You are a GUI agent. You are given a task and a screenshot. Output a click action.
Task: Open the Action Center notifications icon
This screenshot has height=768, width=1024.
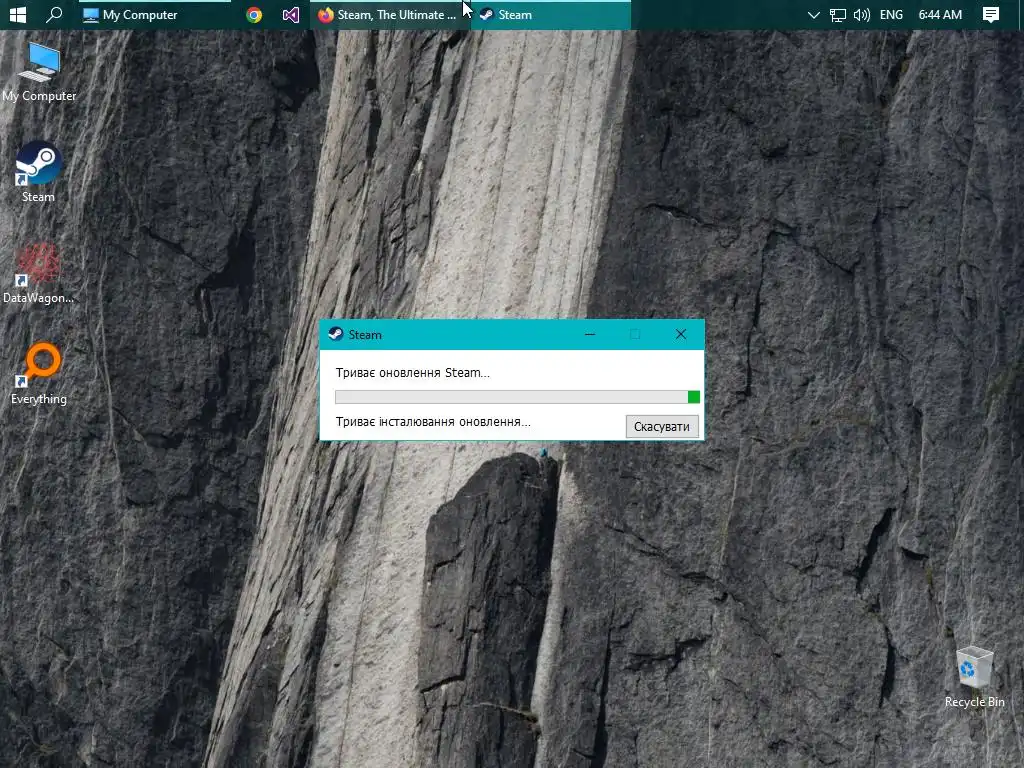[x=991, y=14]
